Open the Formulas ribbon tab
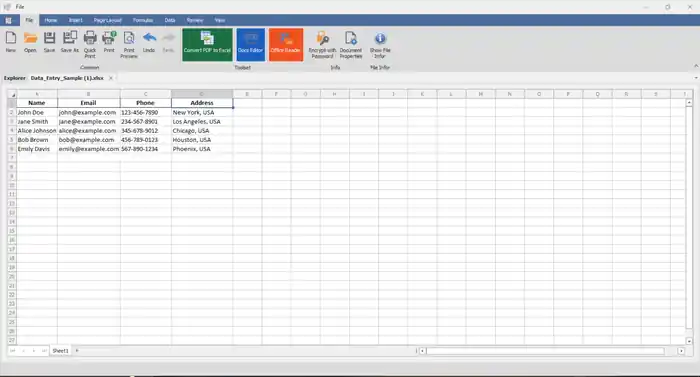The image size is (700, 377). (x=143, y=20)
